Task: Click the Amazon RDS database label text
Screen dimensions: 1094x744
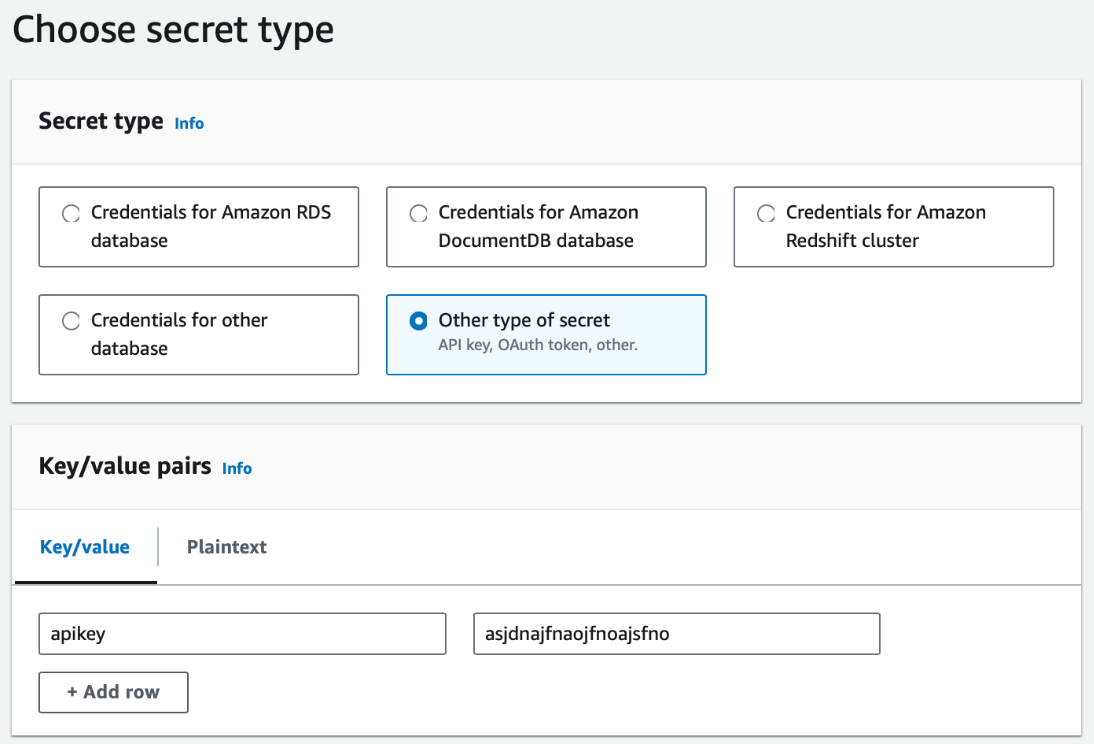Action: coord(211,226)
